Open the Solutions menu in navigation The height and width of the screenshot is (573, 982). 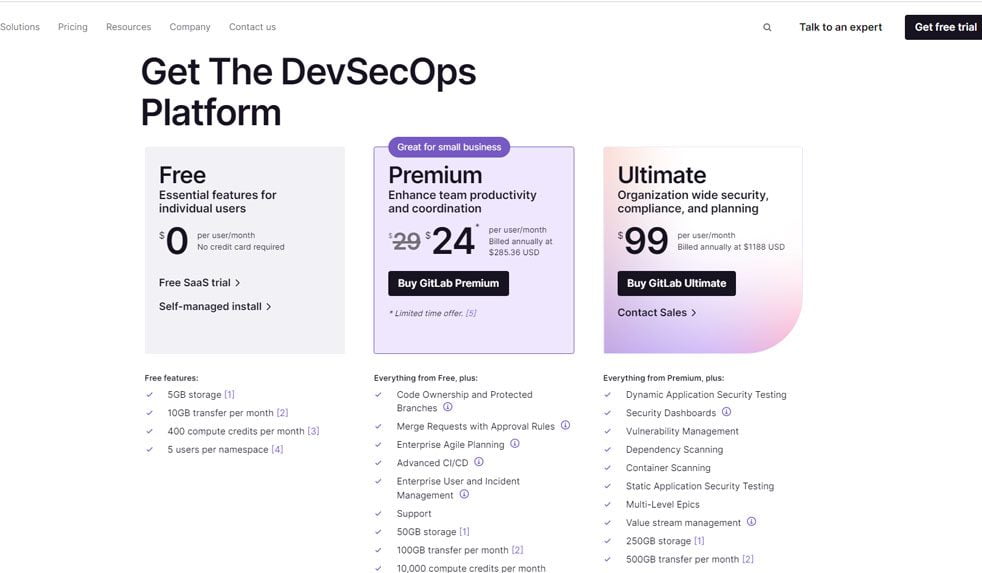click(x=20, y=27)
